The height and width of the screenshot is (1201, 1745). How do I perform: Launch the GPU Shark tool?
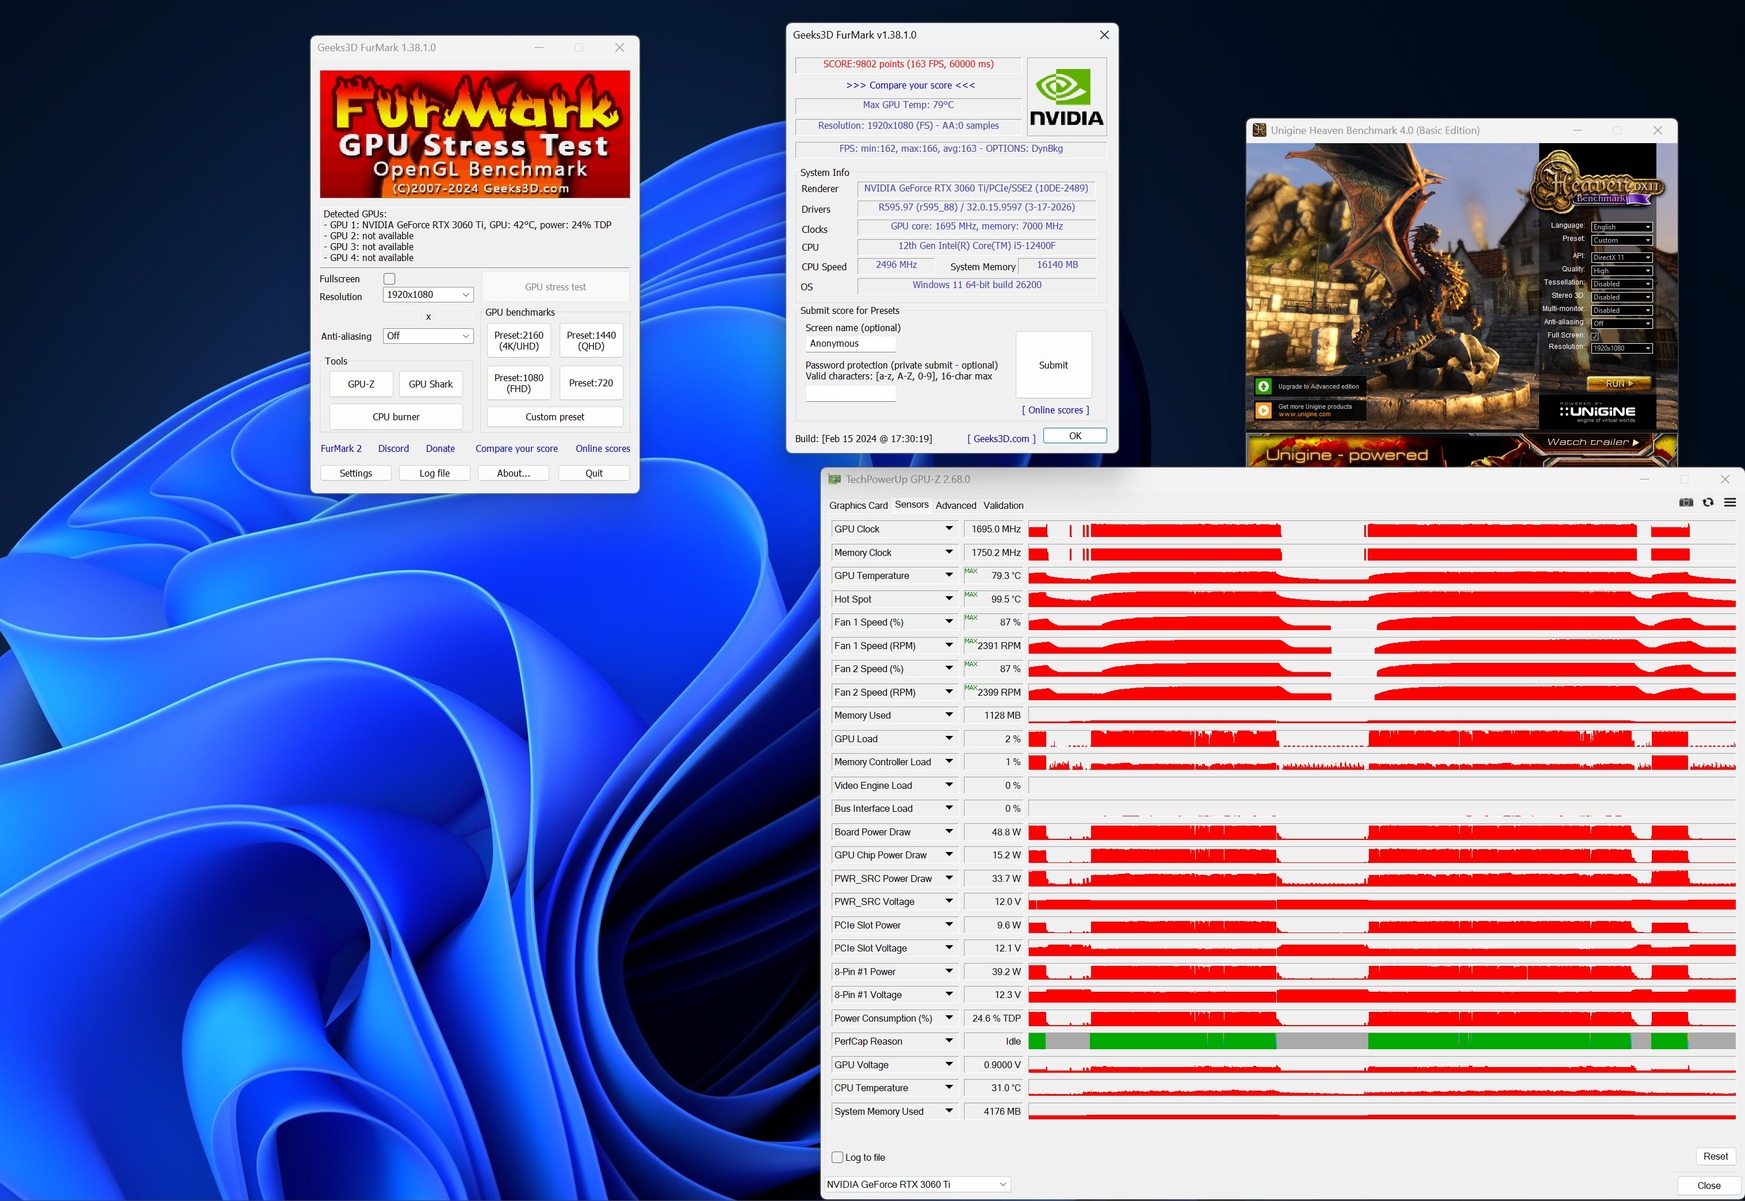pos(431,384)
